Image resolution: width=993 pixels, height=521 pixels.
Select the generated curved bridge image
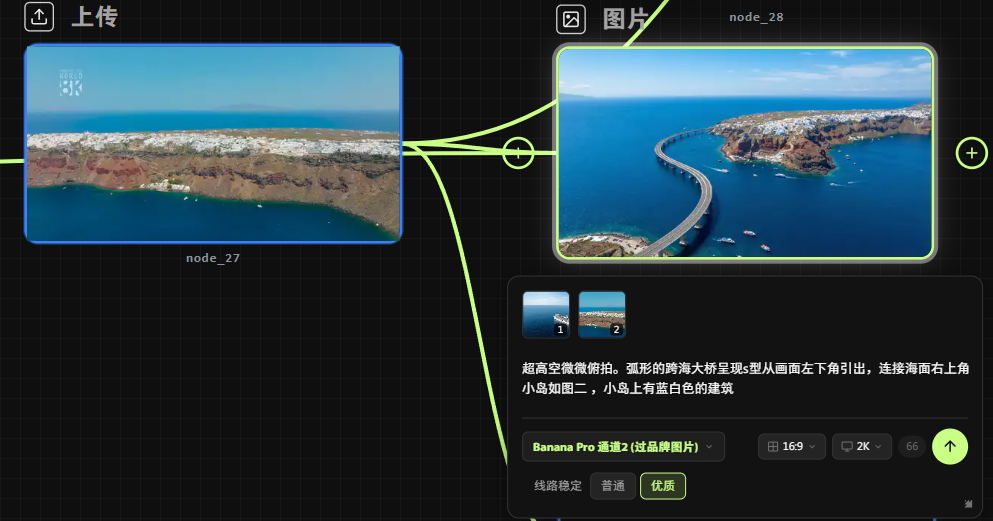pos(745,154)
